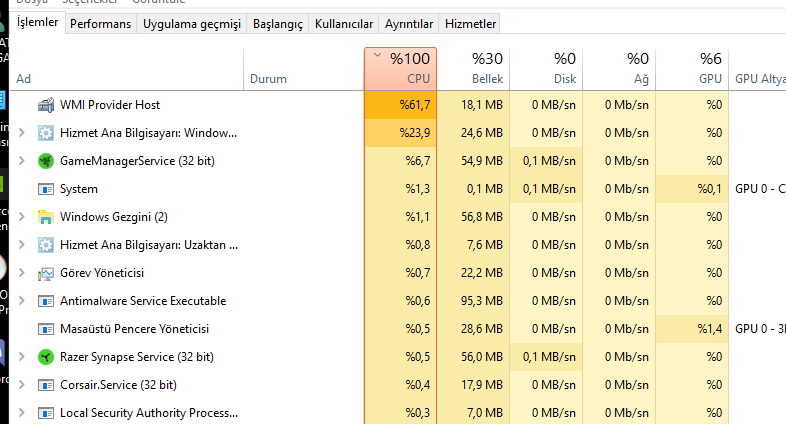Expand the Görev Yöneticisi process group
This screenshot has width=786, height=424.
click(x=22, y=273)
